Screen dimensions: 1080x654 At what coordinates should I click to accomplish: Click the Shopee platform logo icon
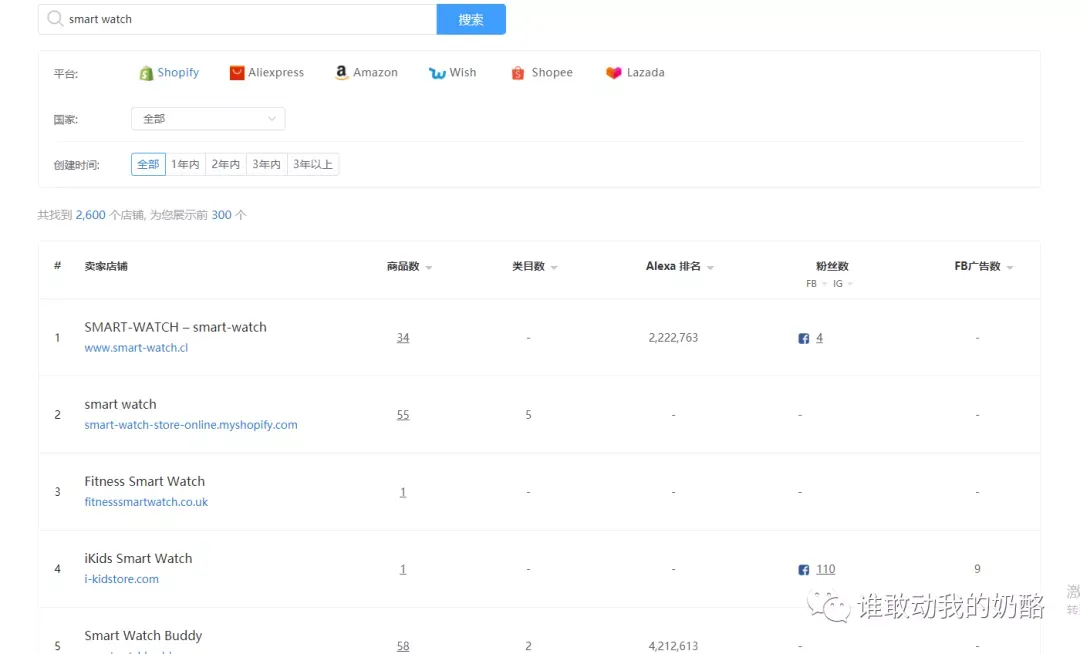518,73
